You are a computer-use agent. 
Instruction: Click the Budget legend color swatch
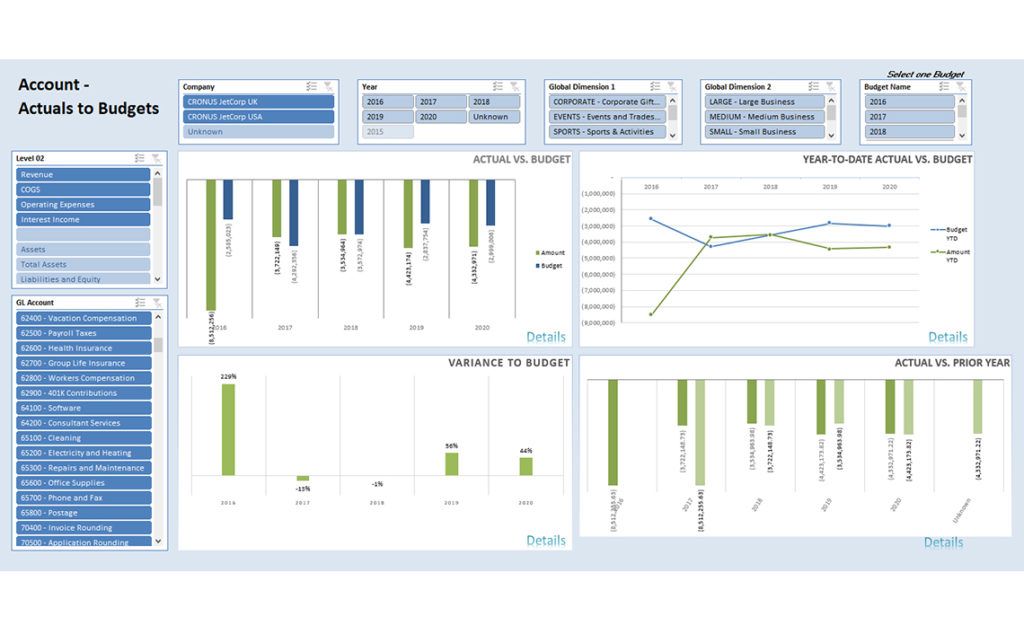click(x=538, y=268)
